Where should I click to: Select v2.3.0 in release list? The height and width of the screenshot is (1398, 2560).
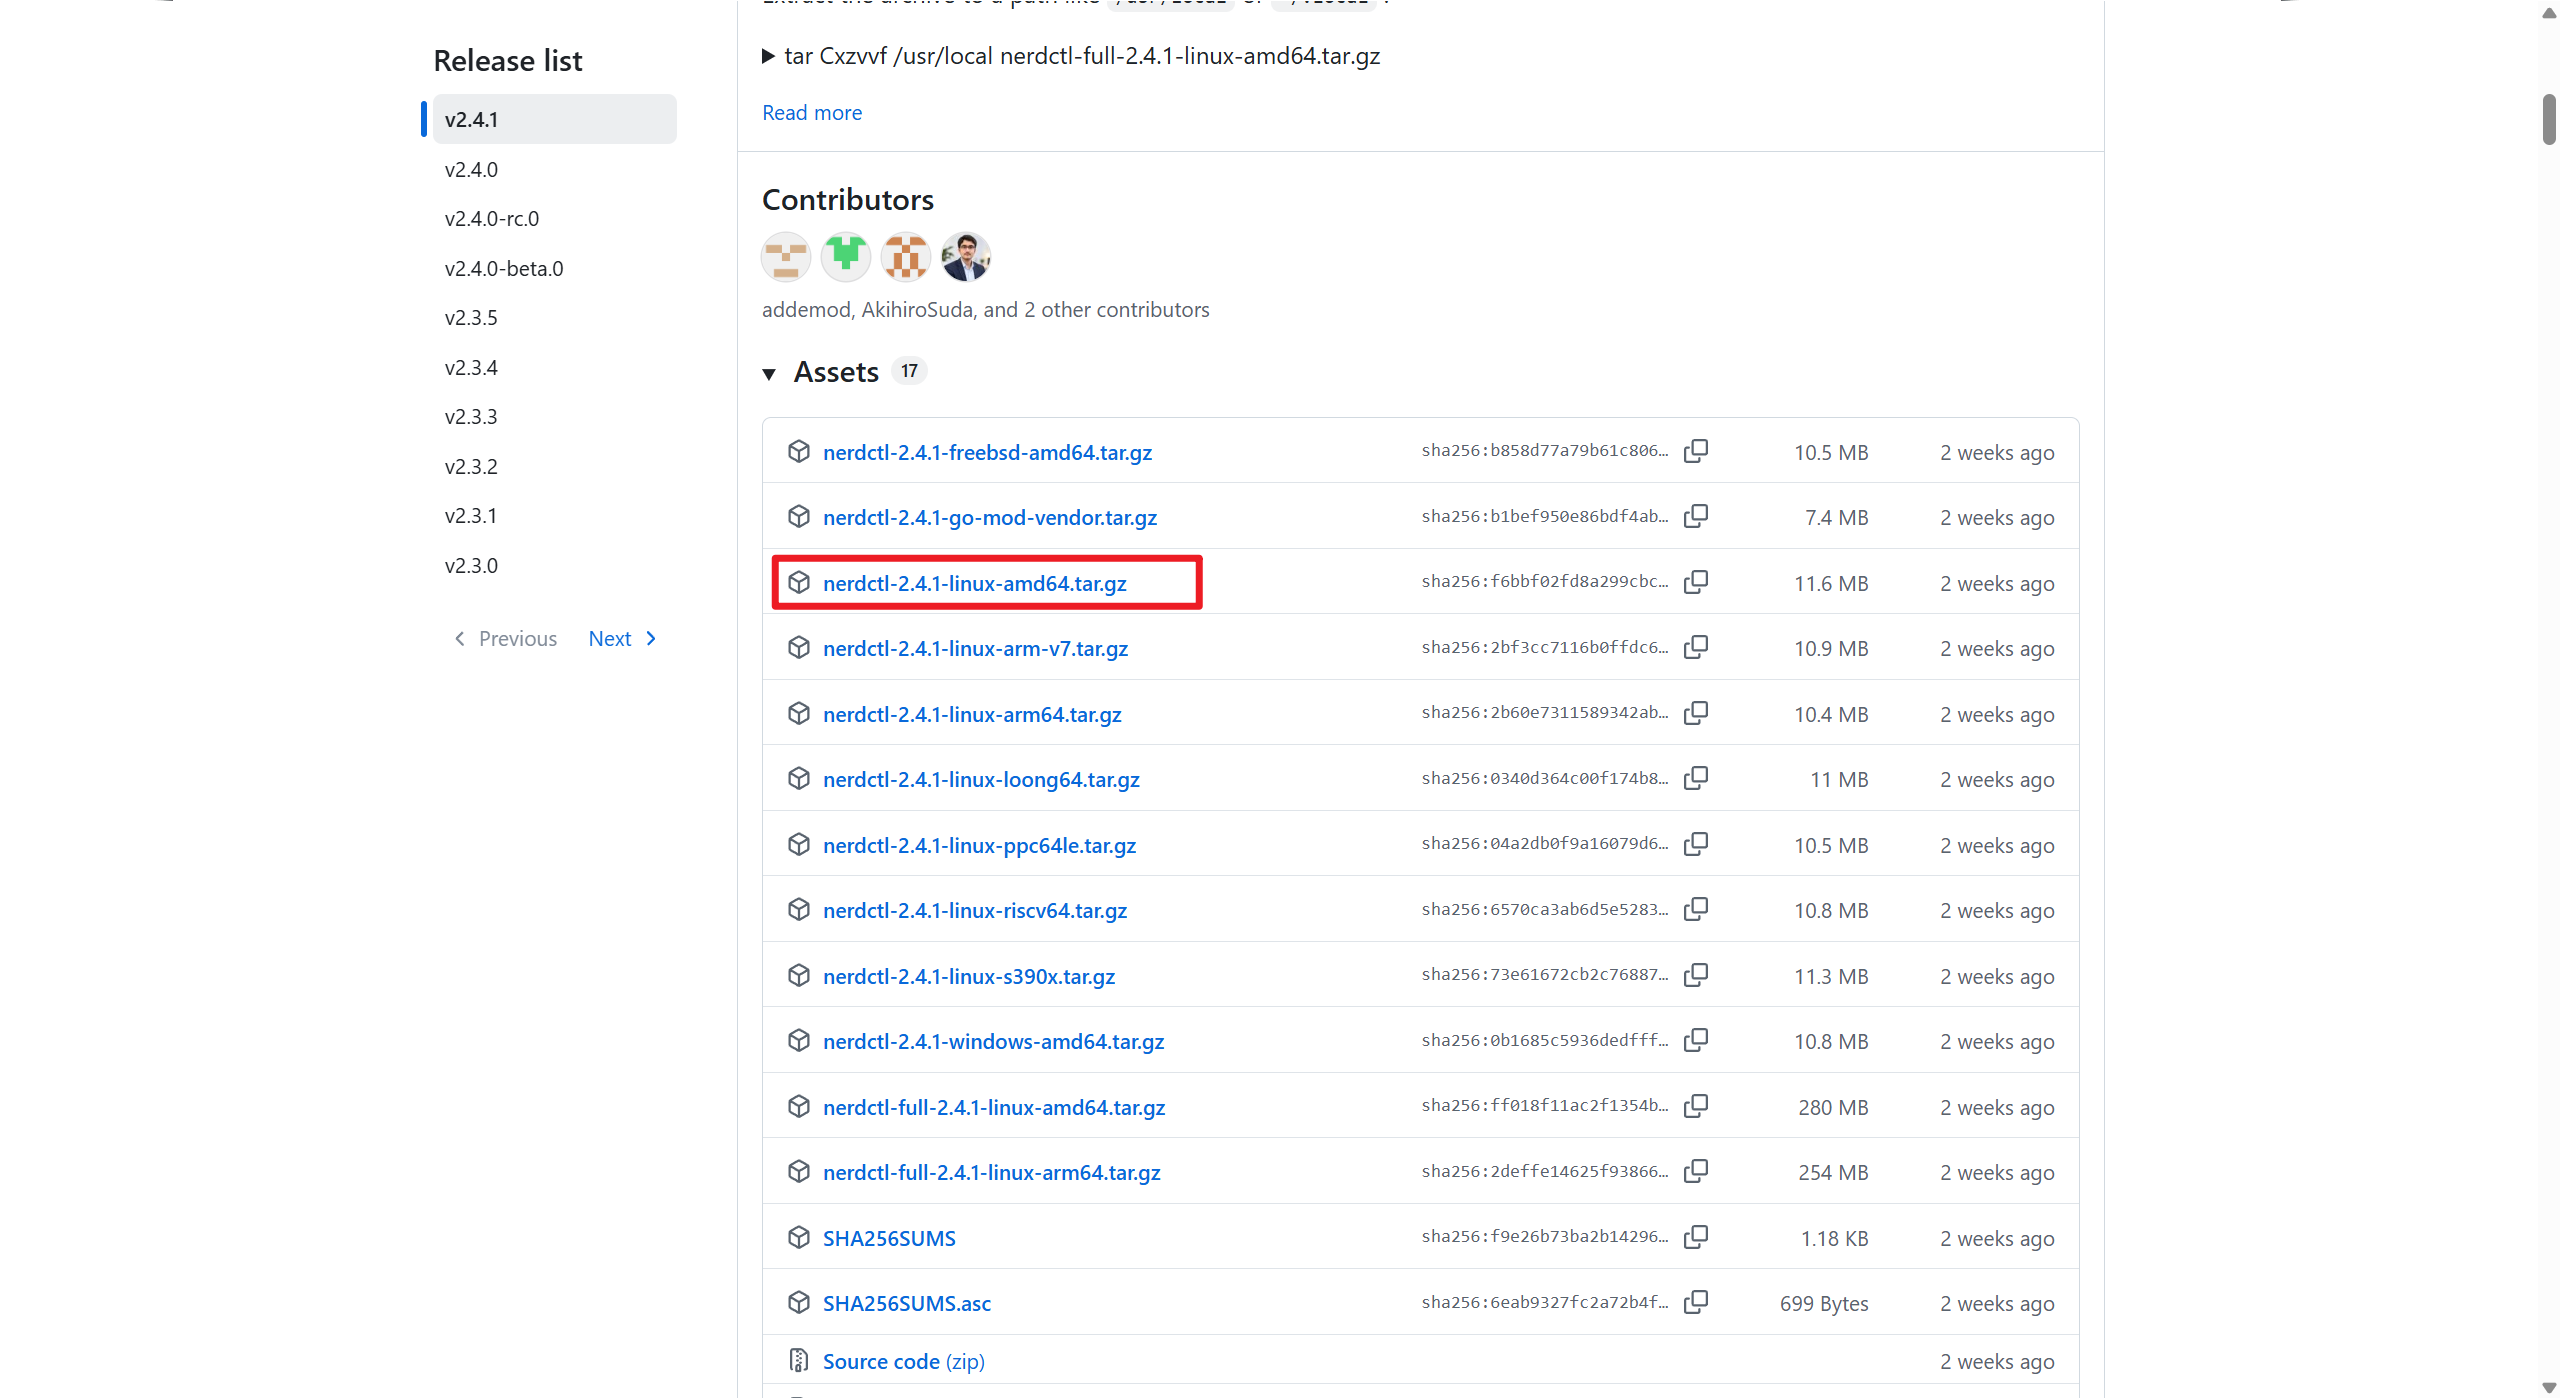point(471,565)
